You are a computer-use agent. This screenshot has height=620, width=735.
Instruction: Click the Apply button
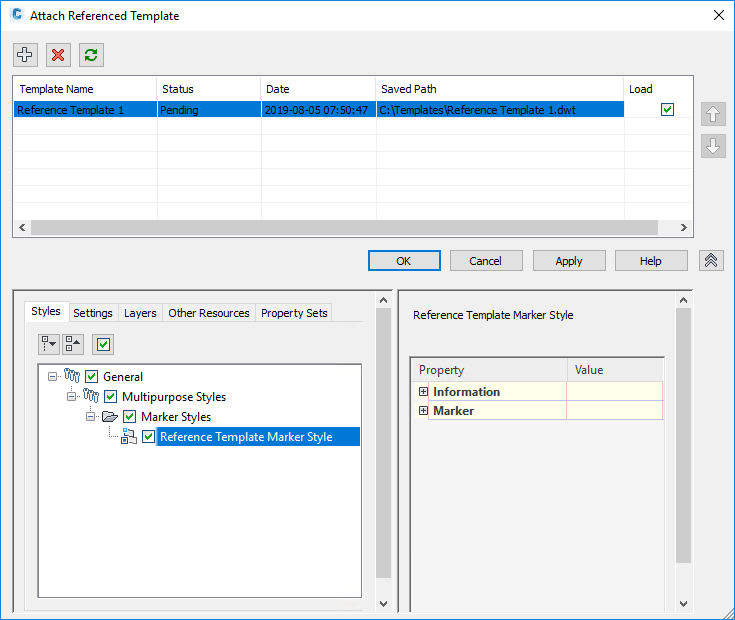coord(569,261)
